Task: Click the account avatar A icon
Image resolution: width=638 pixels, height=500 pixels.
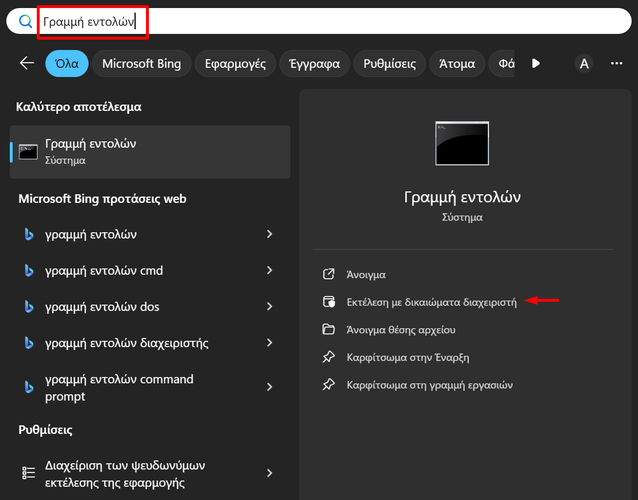Action: tap(584, 63)
